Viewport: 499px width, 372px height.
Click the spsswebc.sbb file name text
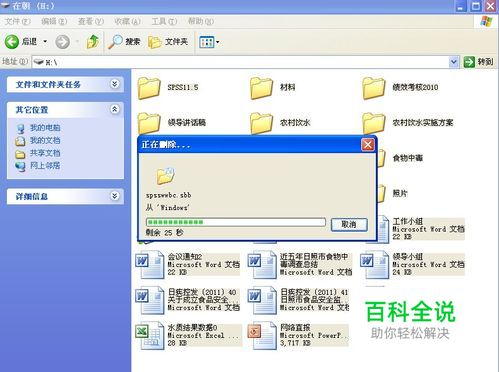pos(169,195)
